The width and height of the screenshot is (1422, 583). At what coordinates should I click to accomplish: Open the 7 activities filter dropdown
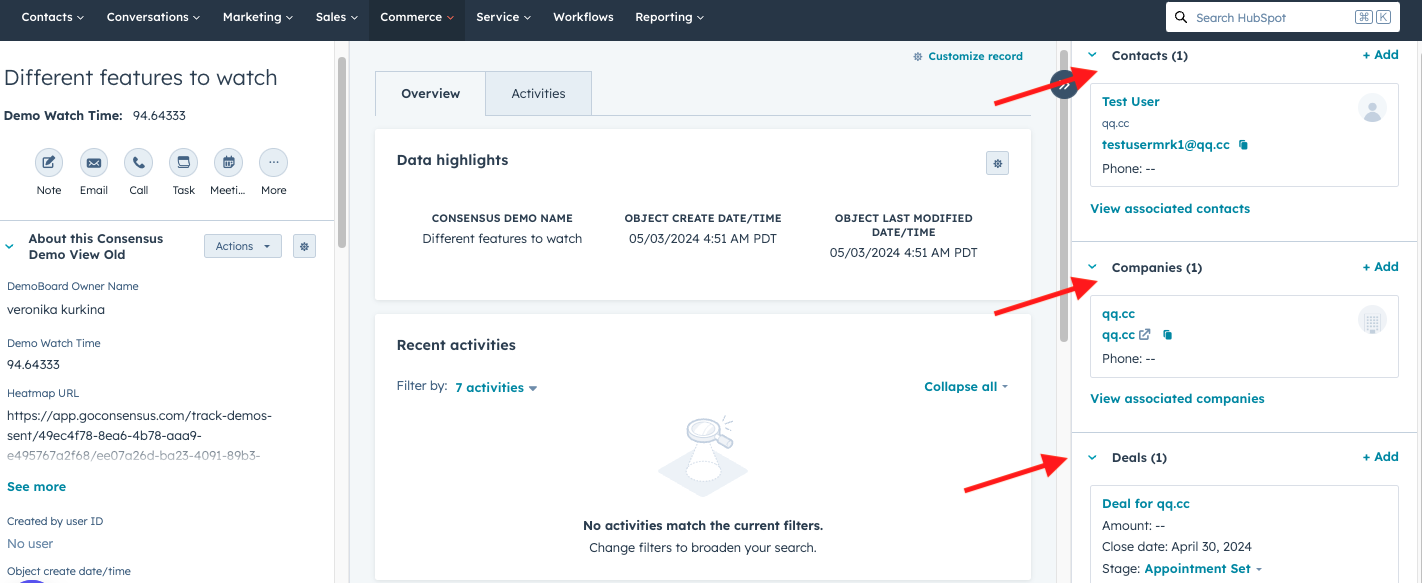496,388
